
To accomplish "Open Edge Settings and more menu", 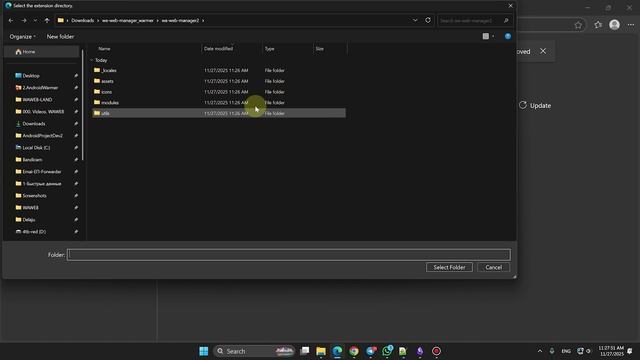I will point(631,25).
